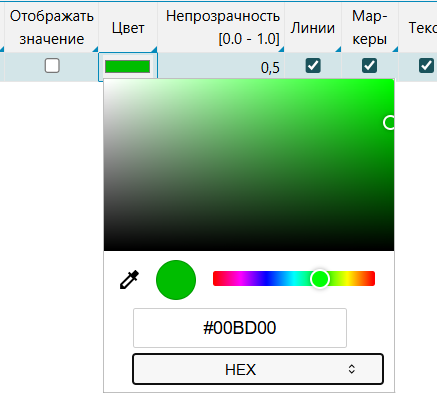
Task: Click corner triangle of Маркеры column header
Action: click(395, 49)
